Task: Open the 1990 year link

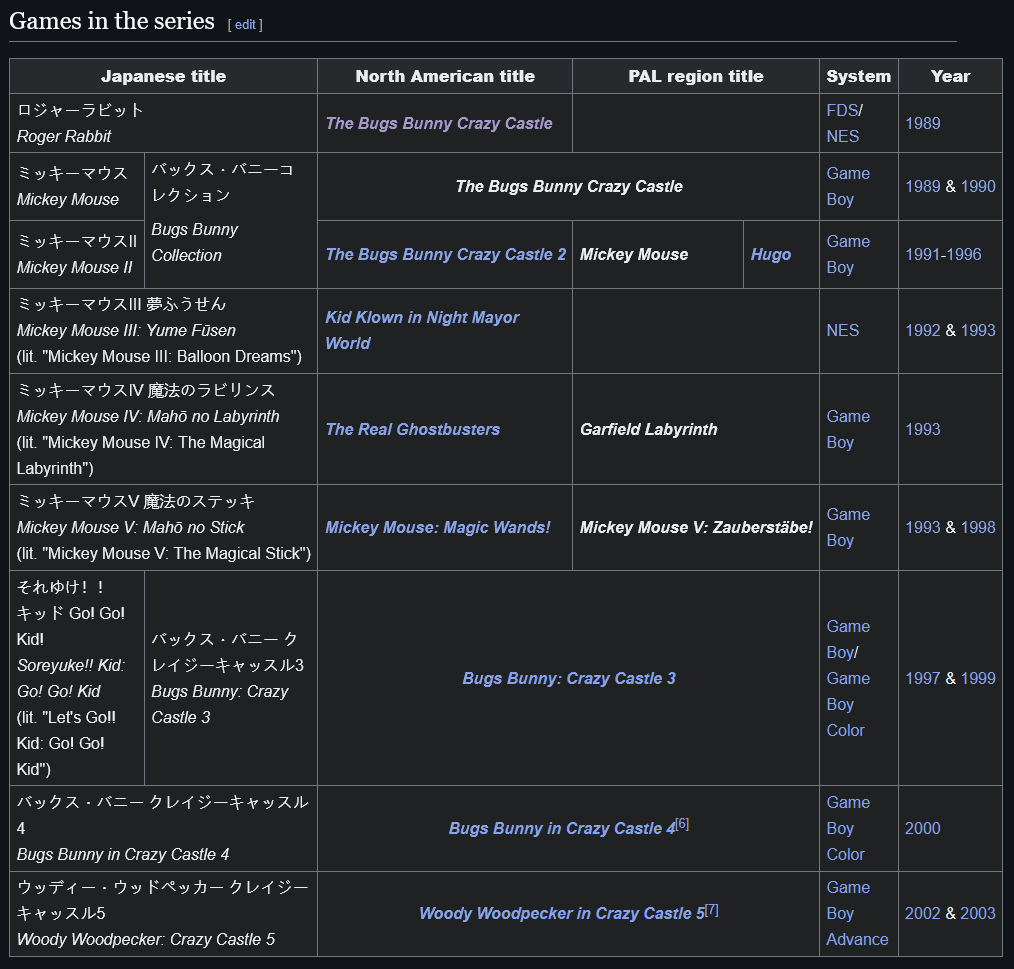Action: (978, 186)
